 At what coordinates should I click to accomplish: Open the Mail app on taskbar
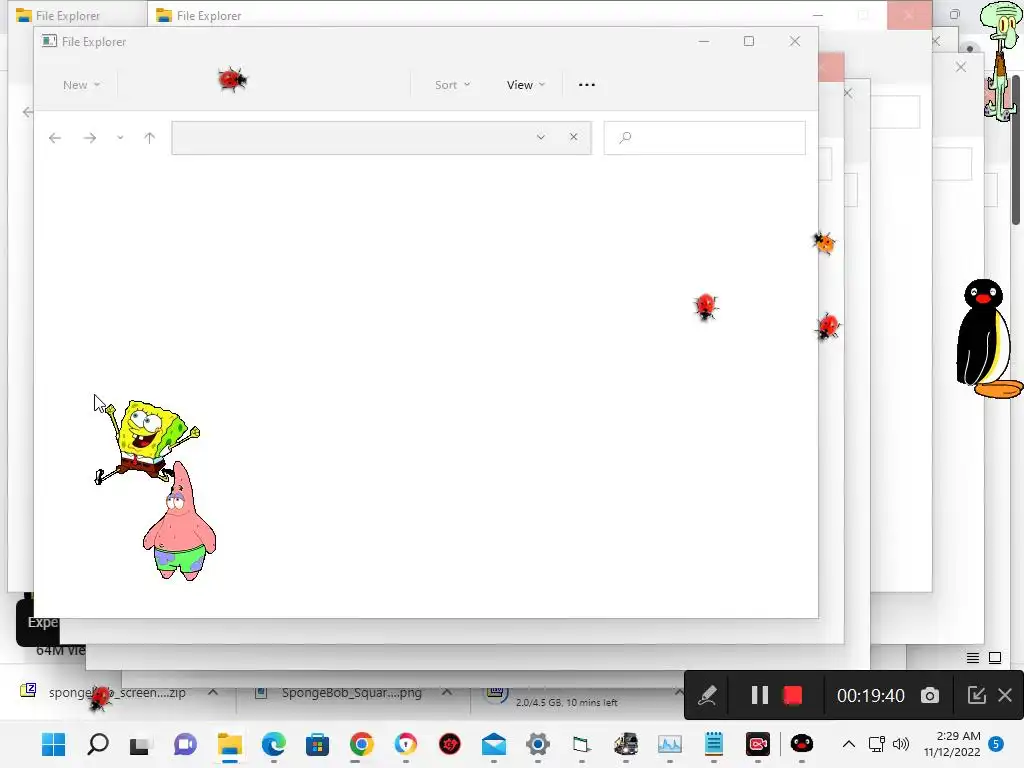tap(494, 744)
